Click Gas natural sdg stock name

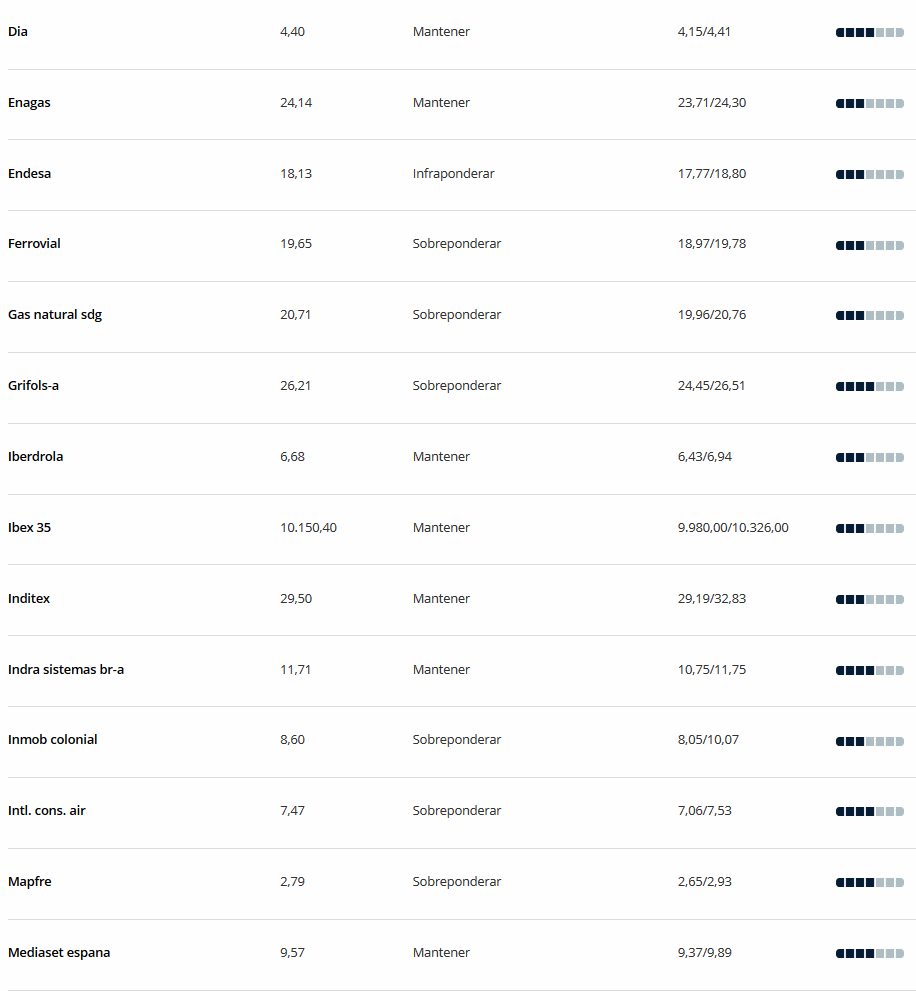tap(55, 315)
